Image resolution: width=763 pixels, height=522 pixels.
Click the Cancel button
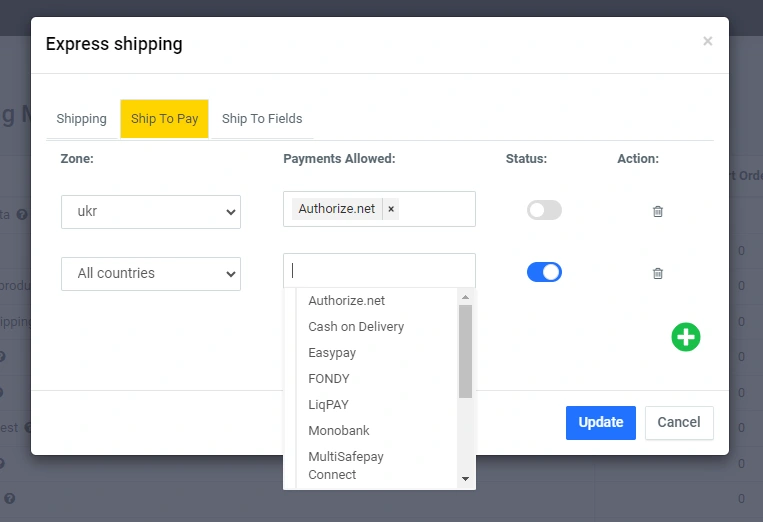click(x=679, y=422)
